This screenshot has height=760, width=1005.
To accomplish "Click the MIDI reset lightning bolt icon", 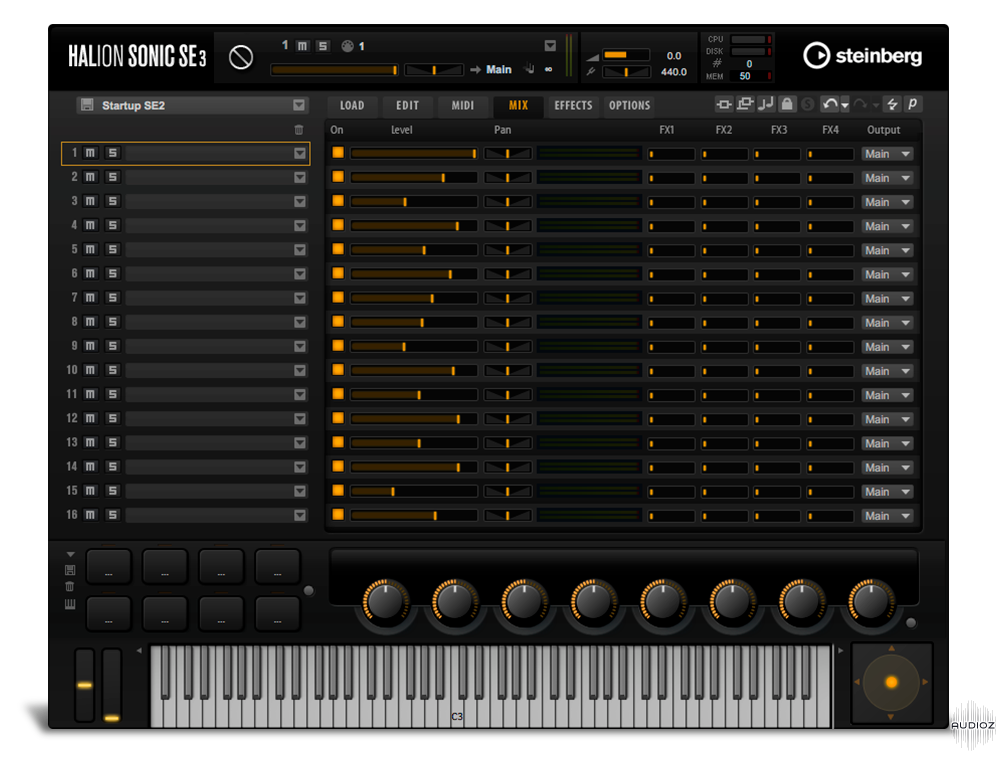I will 893,105.
